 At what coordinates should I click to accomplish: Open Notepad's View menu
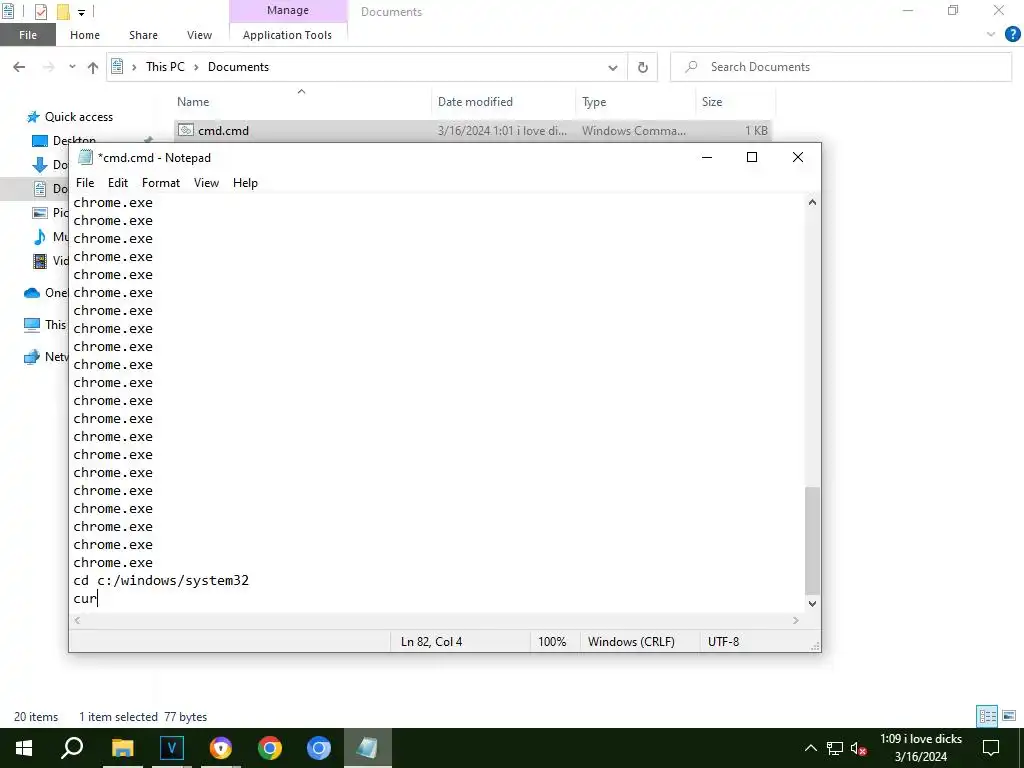coord(206,183)
